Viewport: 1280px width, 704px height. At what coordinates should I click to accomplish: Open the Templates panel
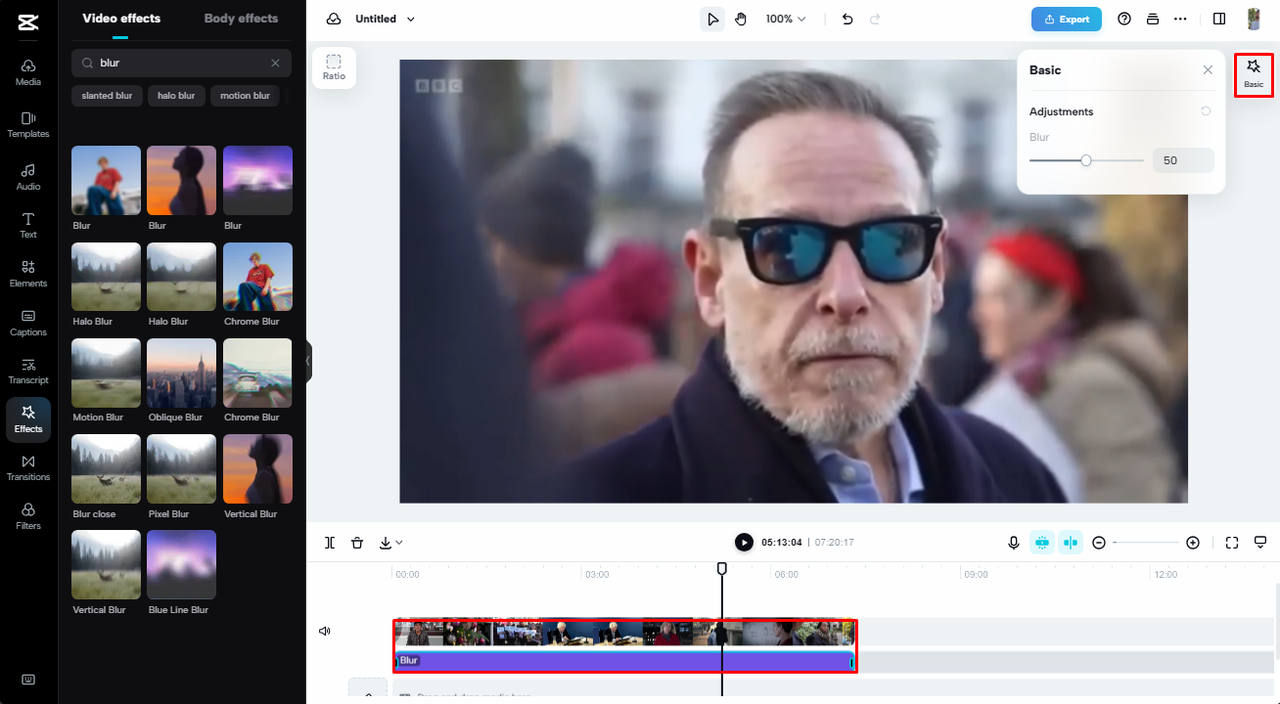tap(28, 124)
